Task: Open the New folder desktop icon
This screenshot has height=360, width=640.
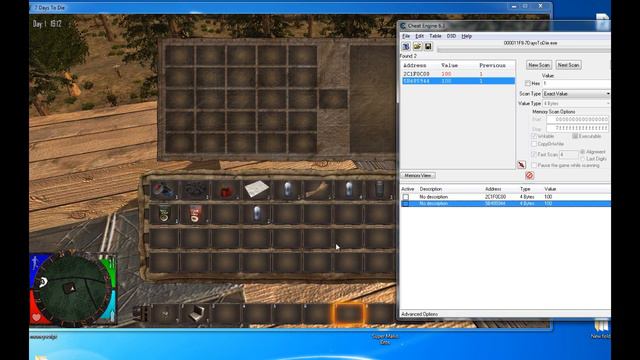Action: (600, 329)
